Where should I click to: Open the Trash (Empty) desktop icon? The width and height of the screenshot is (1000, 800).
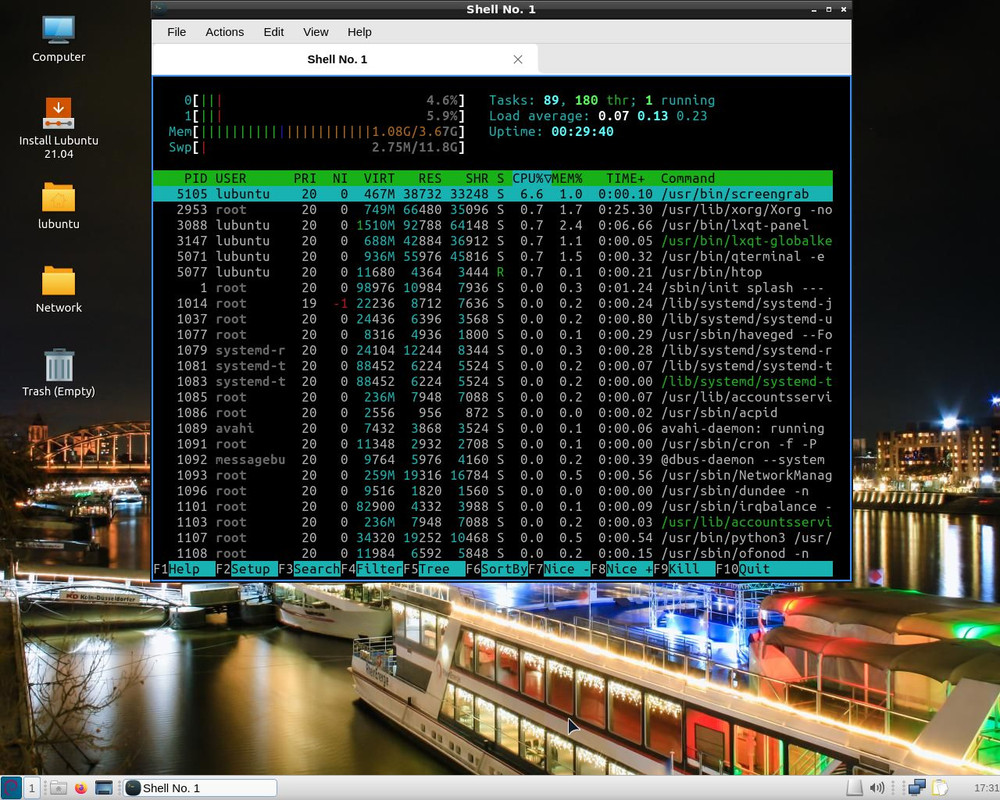[59, 373]
